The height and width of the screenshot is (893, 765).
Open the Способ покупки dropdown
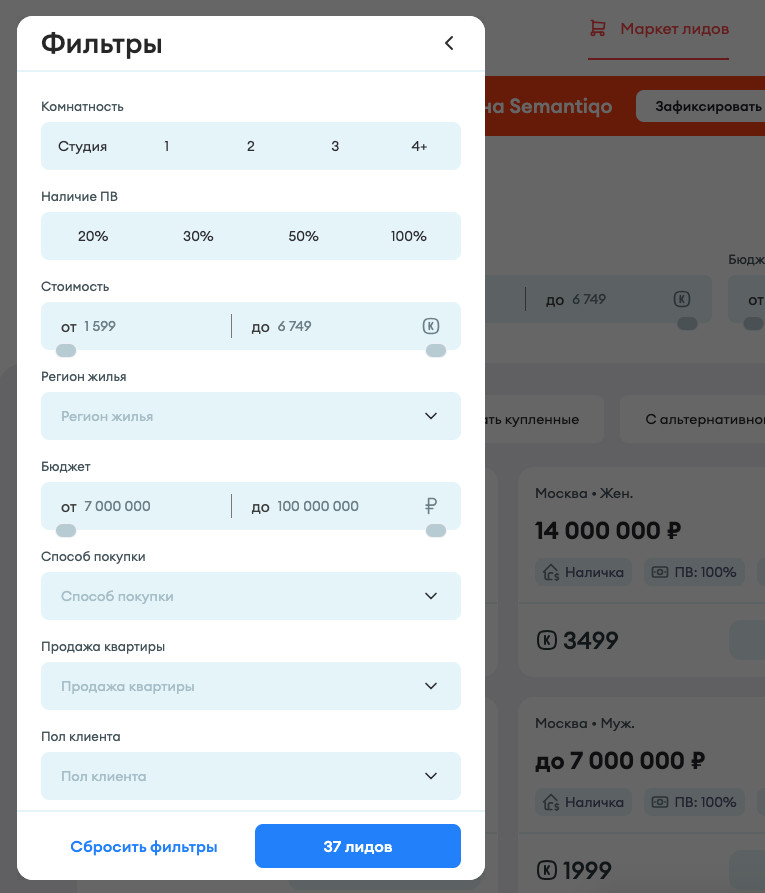[x=251, y=596]
